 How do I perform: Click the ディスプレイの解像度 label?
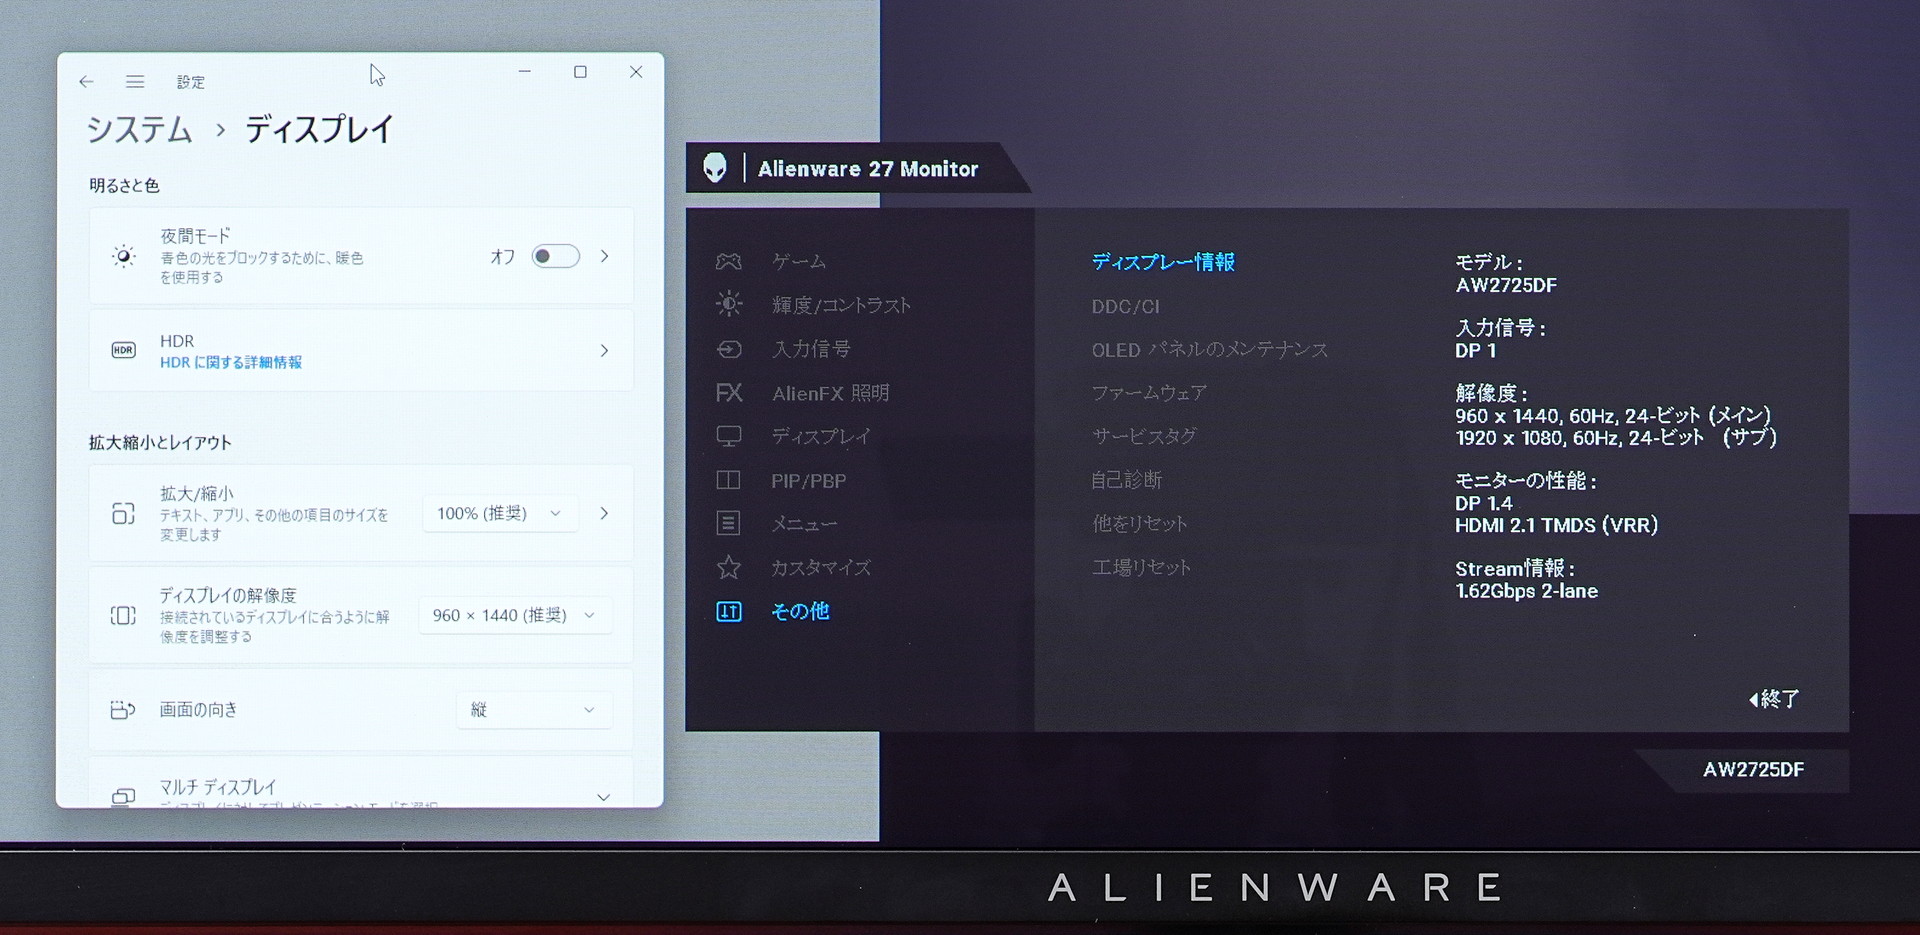pos(228,595)
